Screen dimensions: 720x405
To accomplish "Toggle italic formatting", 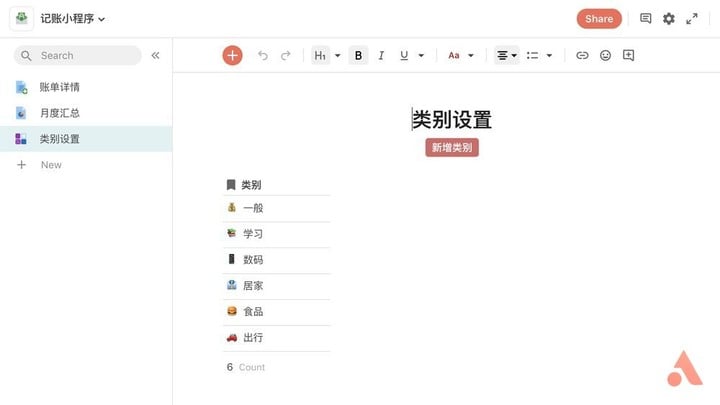I will tap(381, 56).
